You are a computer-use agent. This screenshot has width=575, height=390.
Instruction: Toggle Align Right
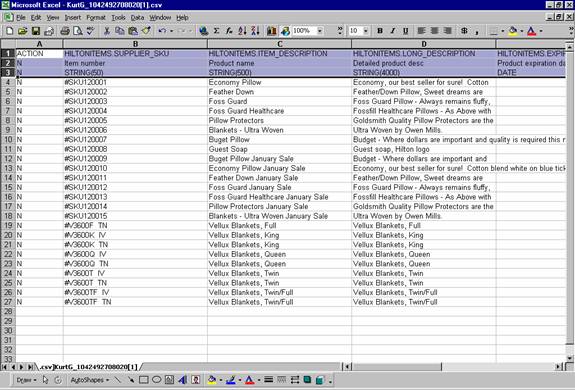coord(447,31)
